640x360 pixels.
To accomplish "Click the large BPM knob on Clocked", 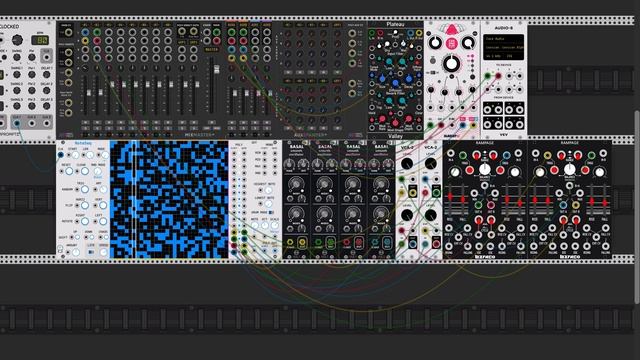I will (17, 40).
